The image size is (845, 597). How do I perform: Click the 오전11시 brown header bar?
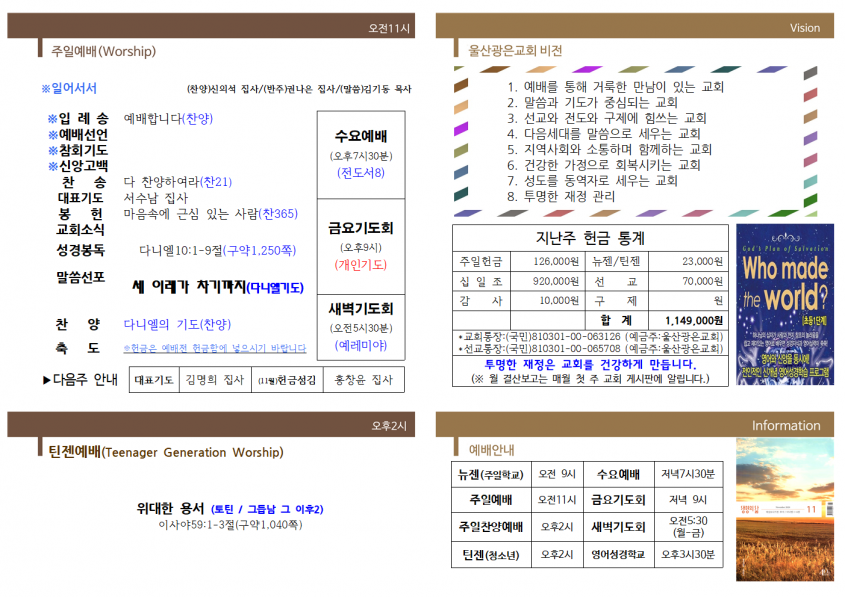click(x=211, y=26)
